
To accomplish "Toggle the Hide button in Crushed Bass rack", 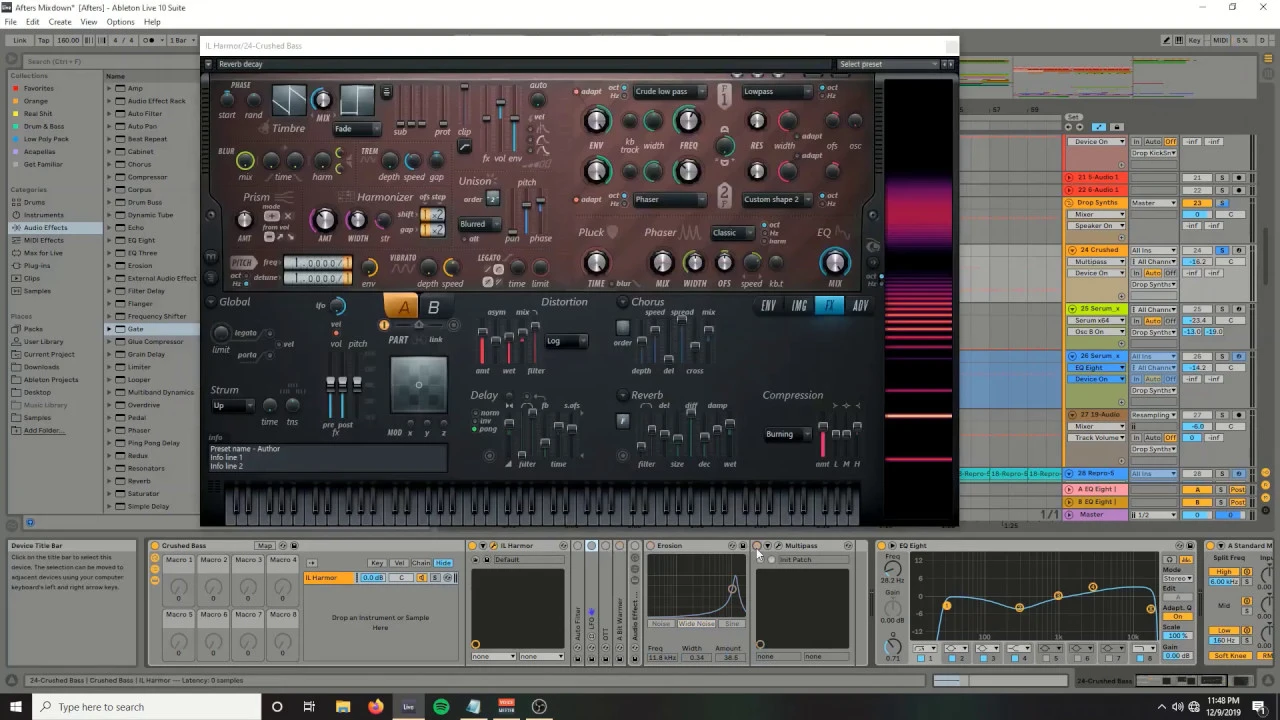I will click(443, 563).
